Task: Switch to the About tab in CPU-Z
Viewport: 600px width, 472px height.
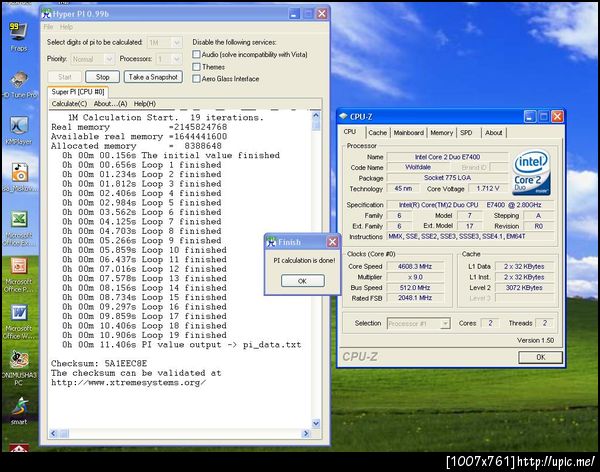Action: tap(494, 133)
